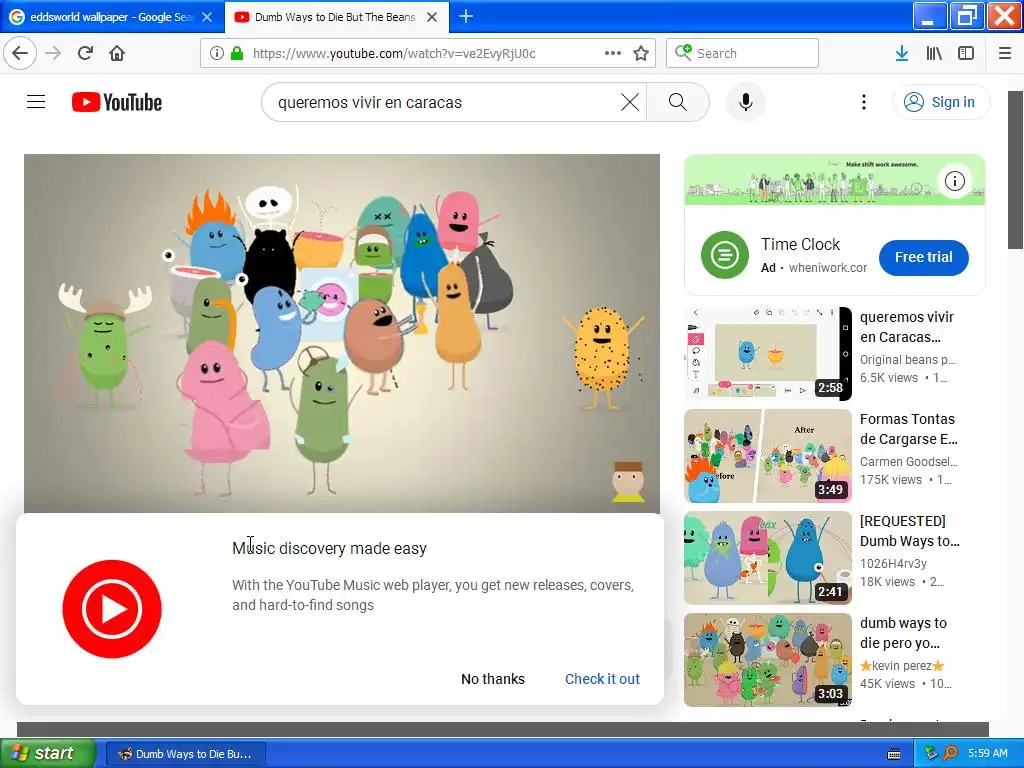Open YouTube settings three-dot menu
This screenshot has width=1024, height=768.
point(864,102)
